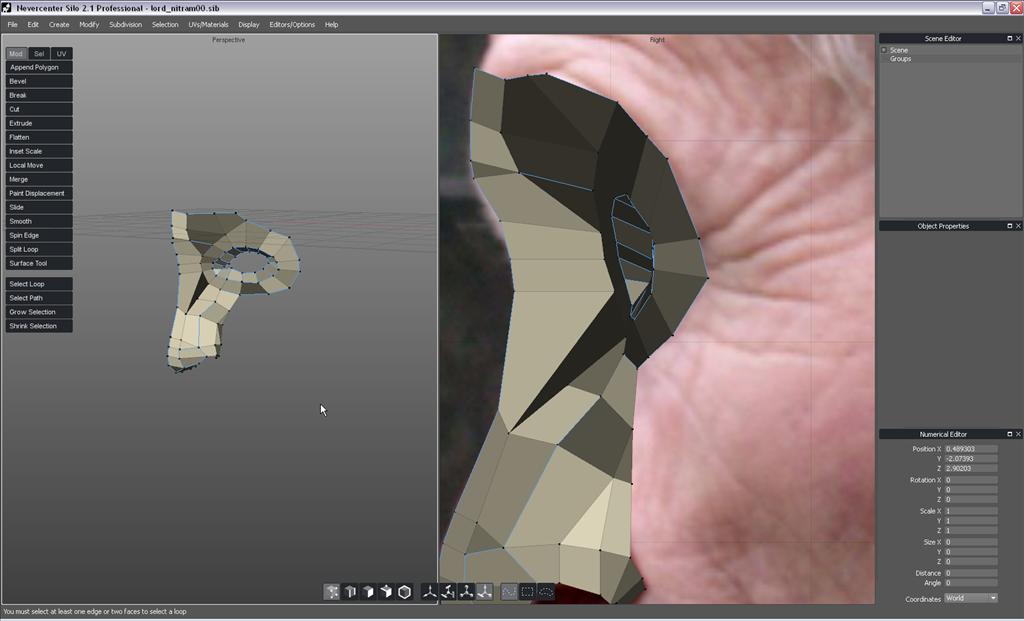This screenshot has width=1024, height=621.
Task: Click the Position Z value field
Action: (x=971, y=469)
